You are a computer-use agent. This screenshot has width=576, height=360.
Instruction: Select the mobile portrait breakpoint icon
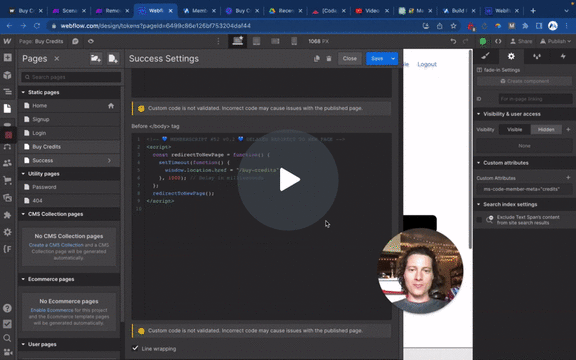click(x=294, y=41)
